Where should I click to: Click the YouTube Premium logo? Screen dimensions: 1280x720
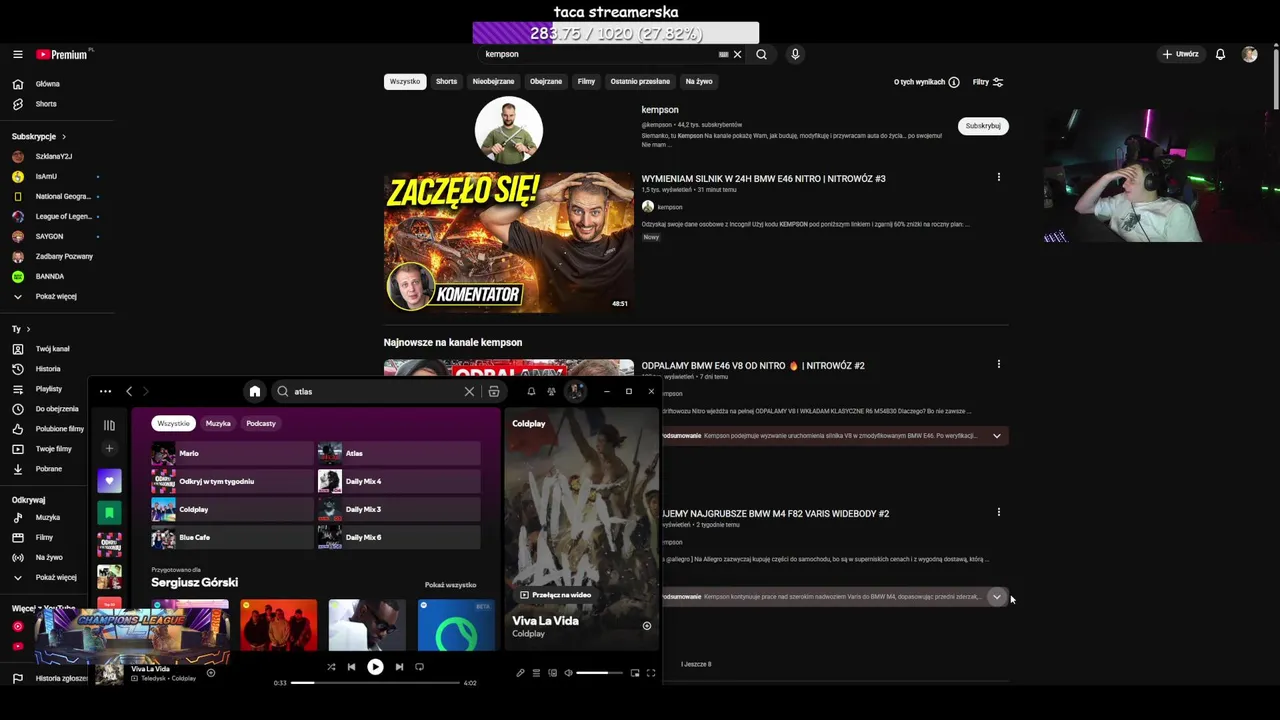click(62, 55)
